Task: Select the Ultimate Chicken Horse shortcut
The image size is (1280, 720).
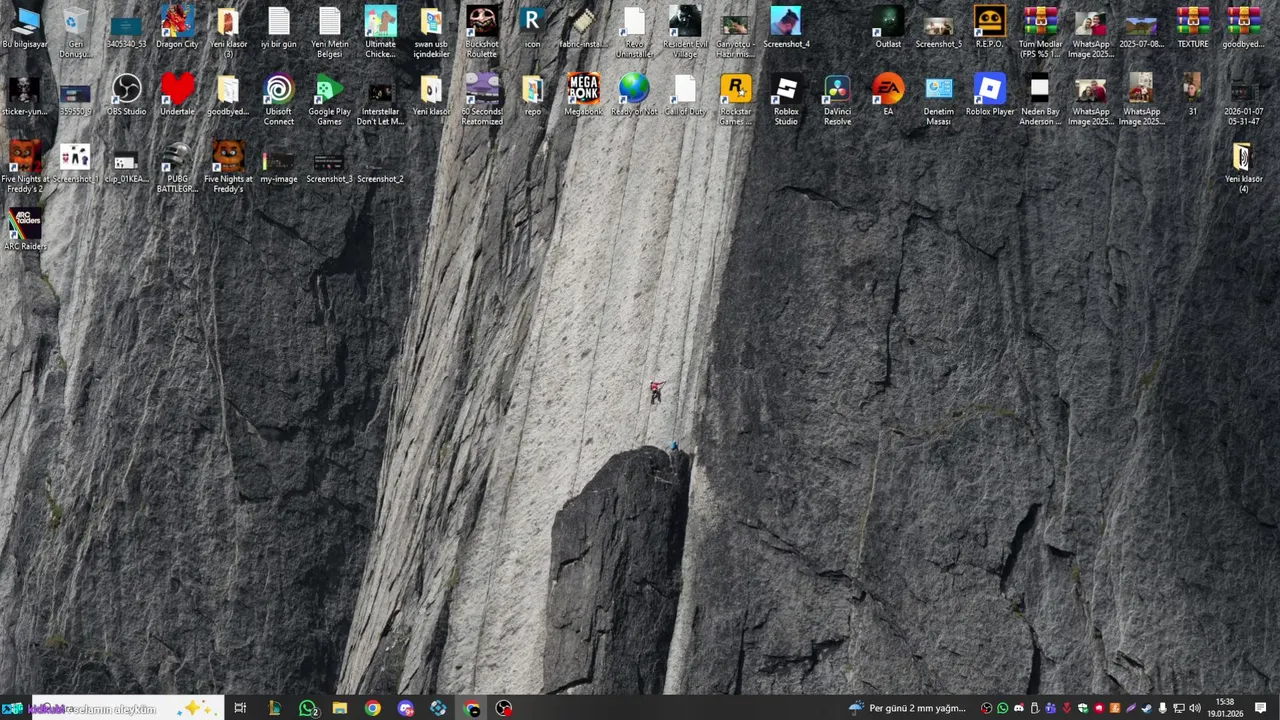Action: point(380,32)
